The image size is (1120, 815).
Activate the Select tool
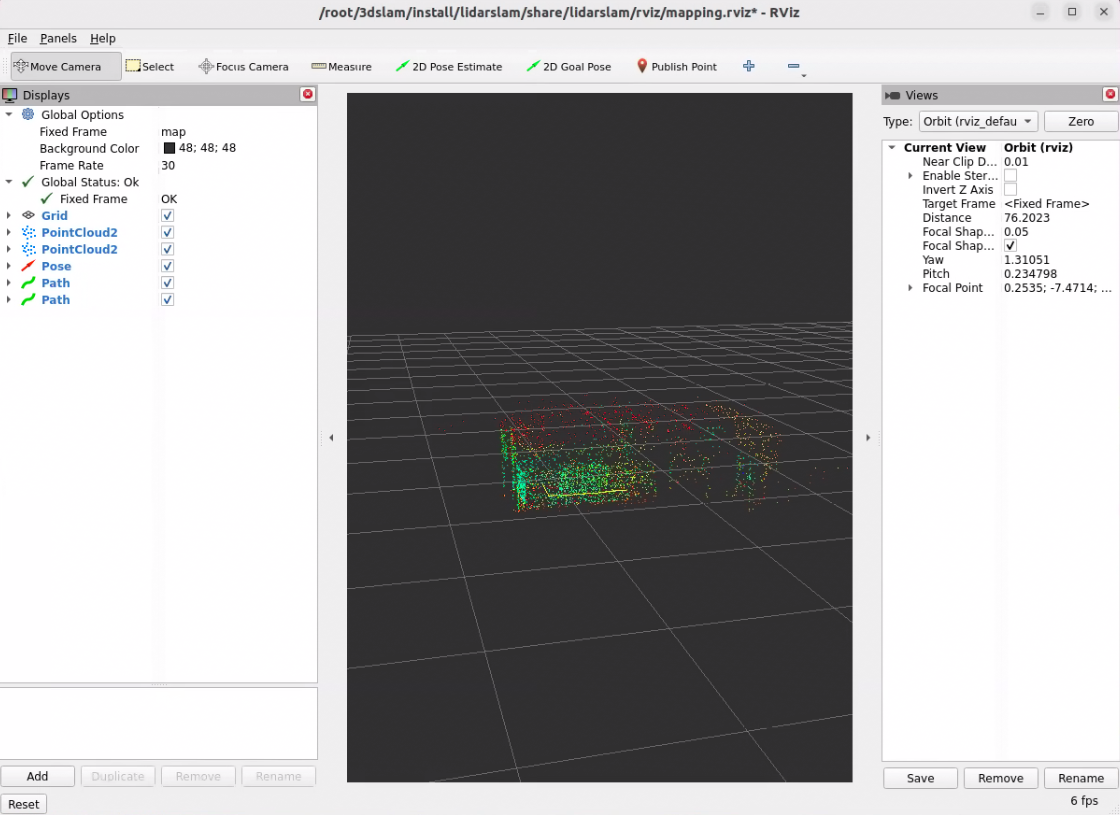pos(150,67)
